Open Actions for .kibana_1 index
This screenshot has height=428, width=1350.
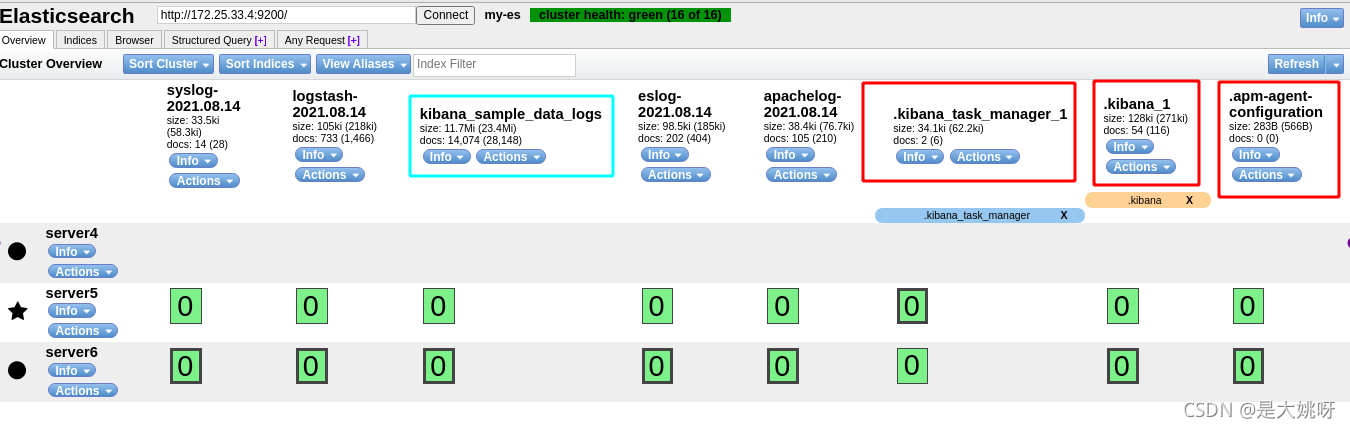(x=1141, y=167)
